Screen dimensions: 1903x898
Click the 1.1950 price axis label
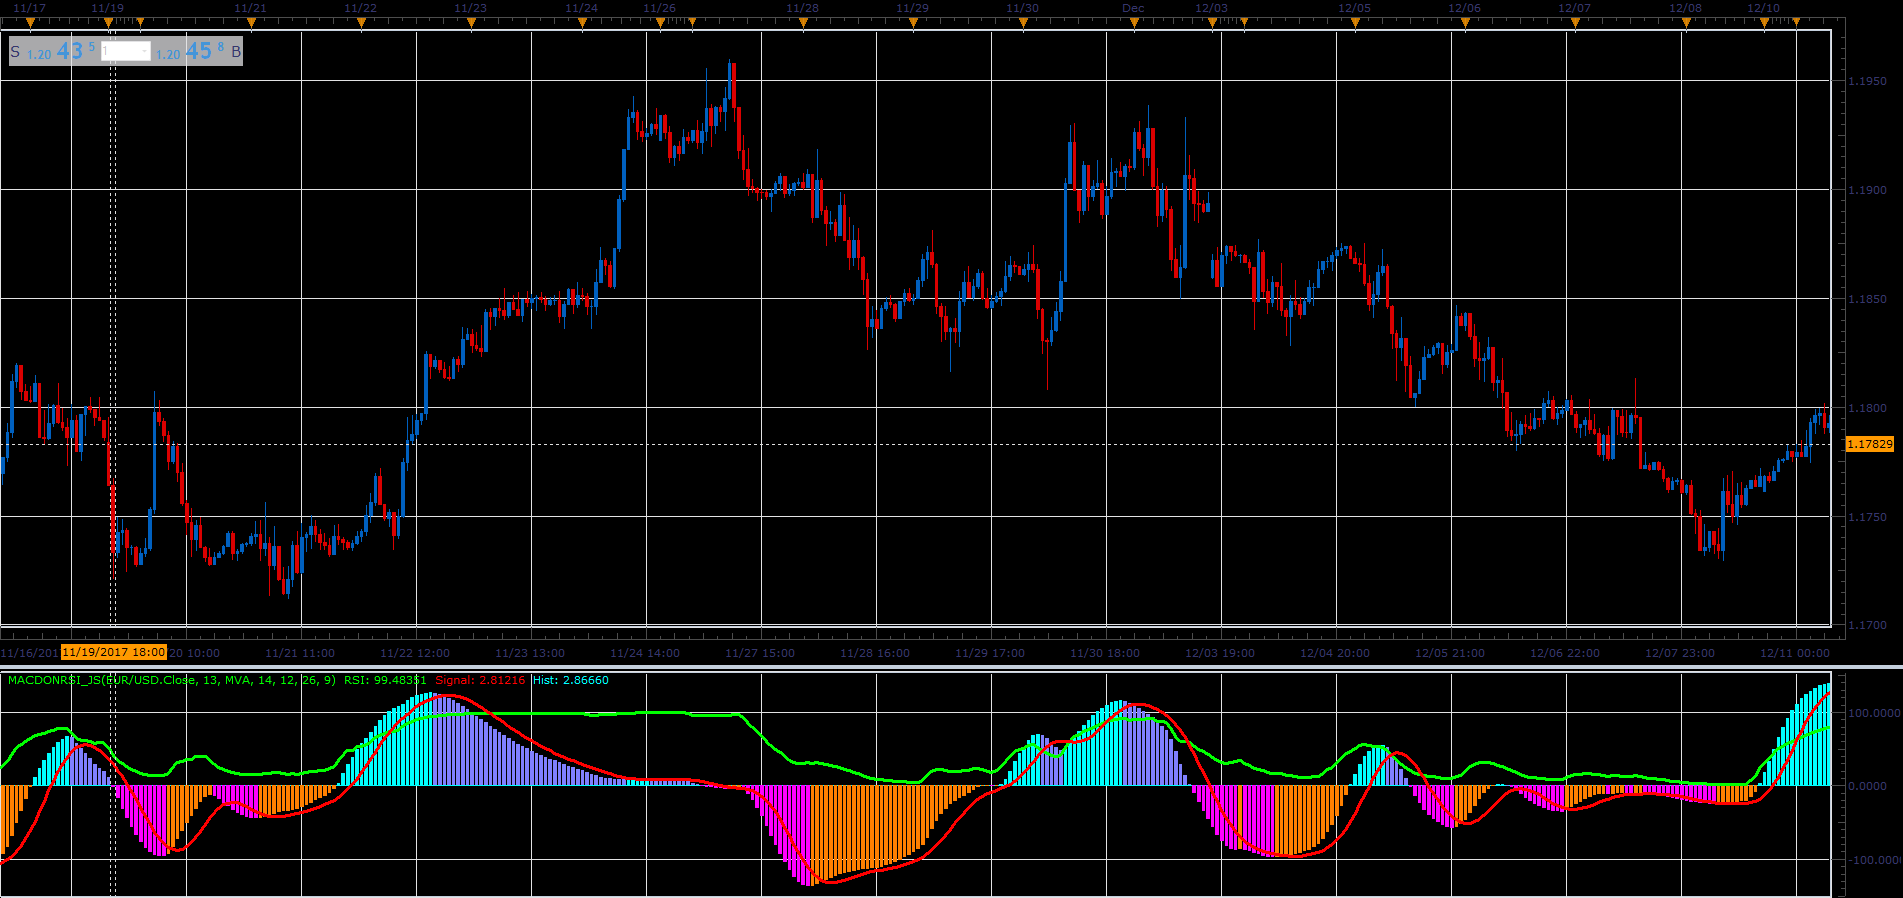pyautogui.click(x=1868, y=81)
